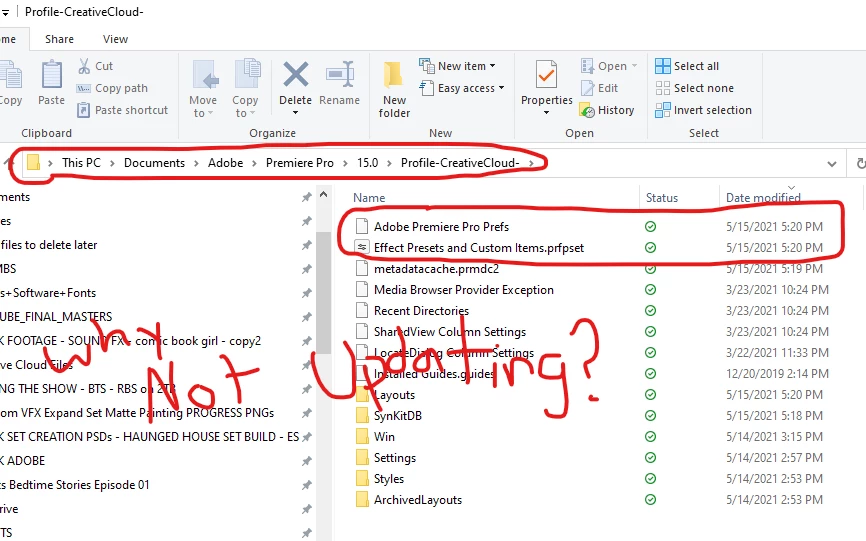Click the refresh icon by address bar
Image resolution: width=866 pixels, height=541 pixels.
point(860,163)
